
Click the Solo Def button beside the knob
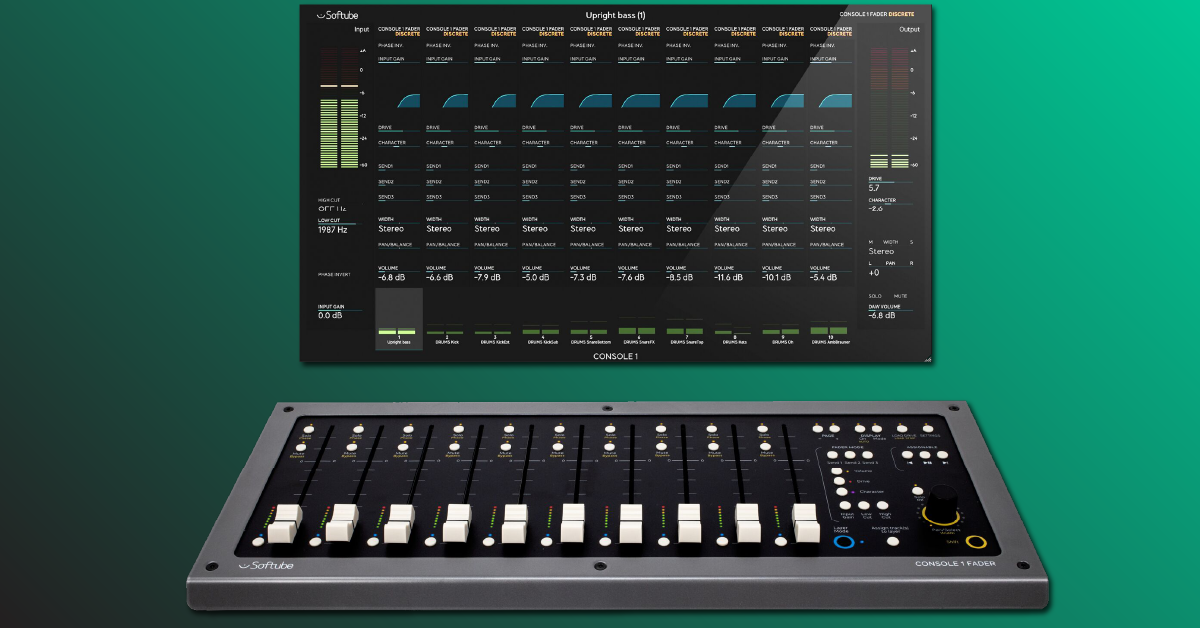click(x=917, y=492)
